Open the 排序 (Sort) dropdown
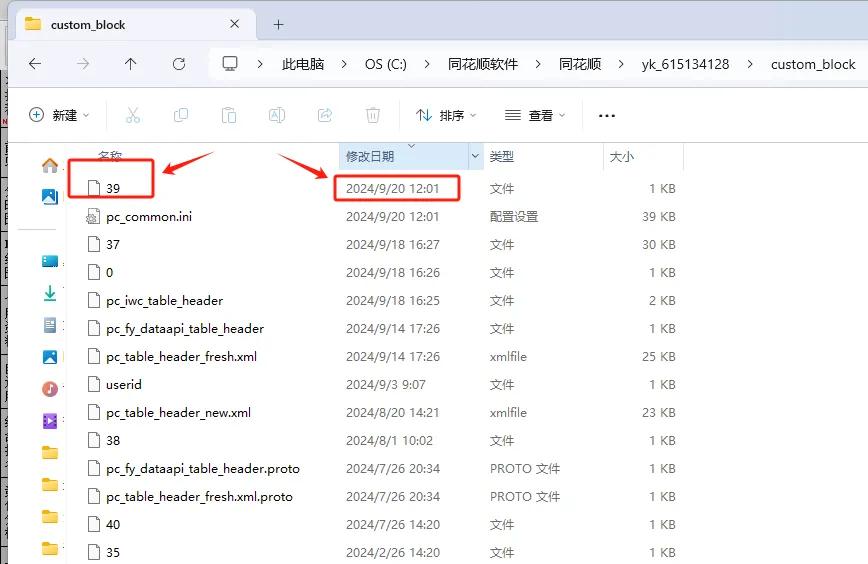The image size is (868, 564). click(x=446, y=115)
